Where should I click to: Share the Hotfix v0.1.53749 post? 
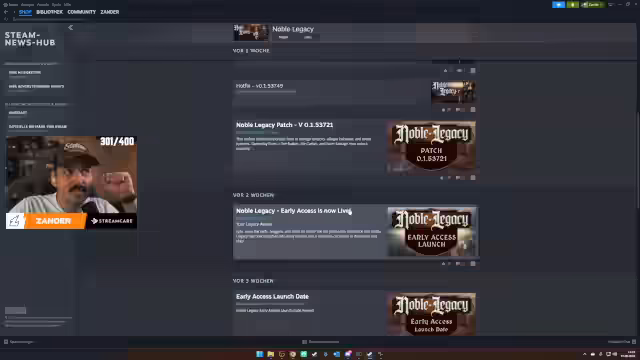pyautogui.click(x=473, y=110)
